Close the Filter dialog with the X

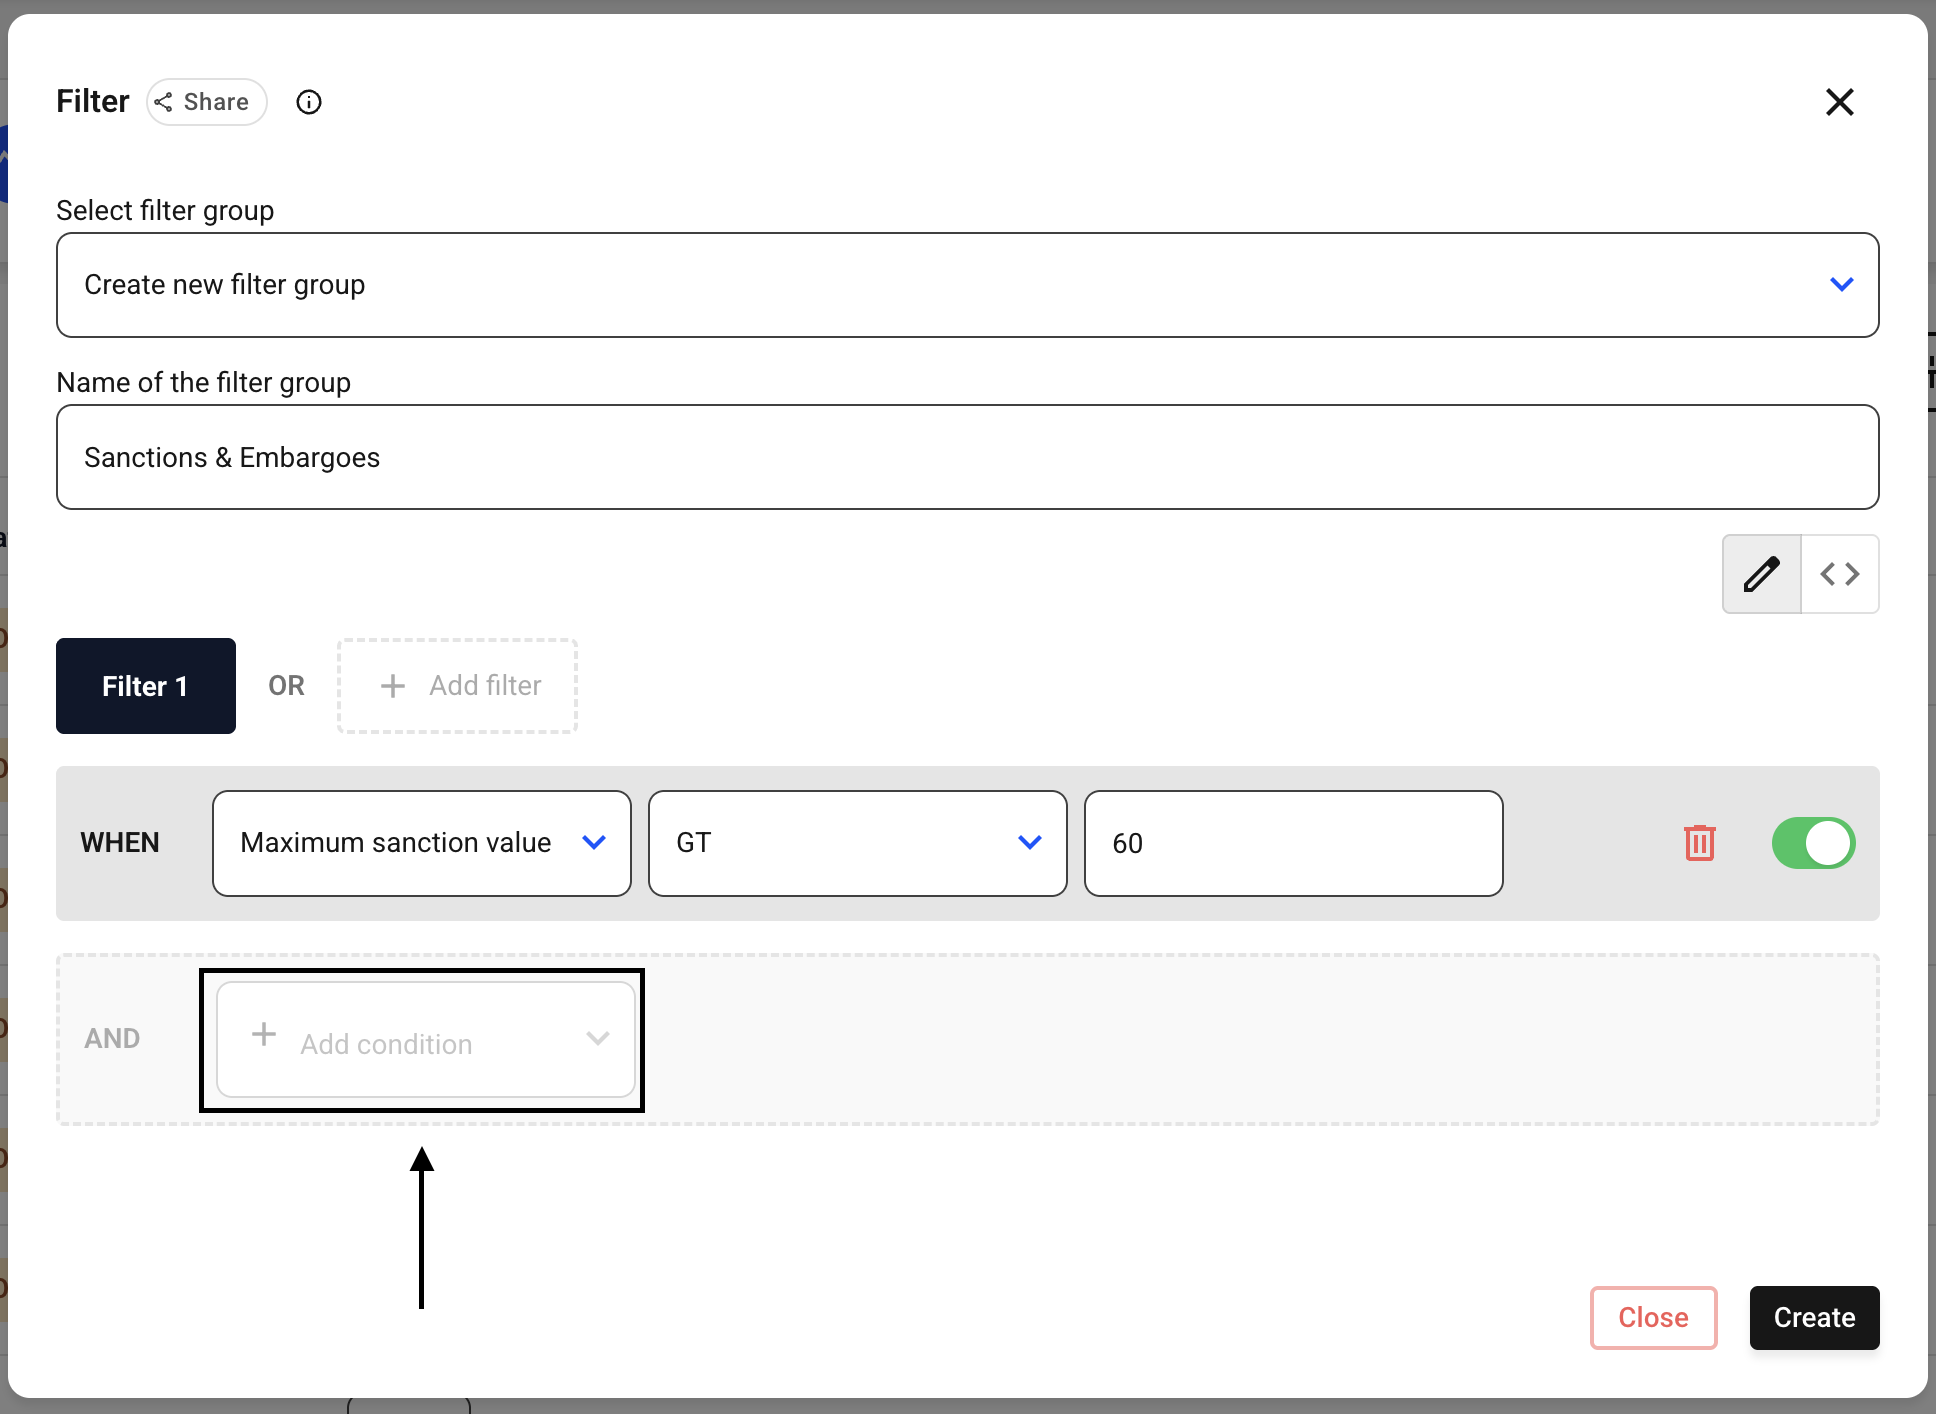tap(1839, 102)
